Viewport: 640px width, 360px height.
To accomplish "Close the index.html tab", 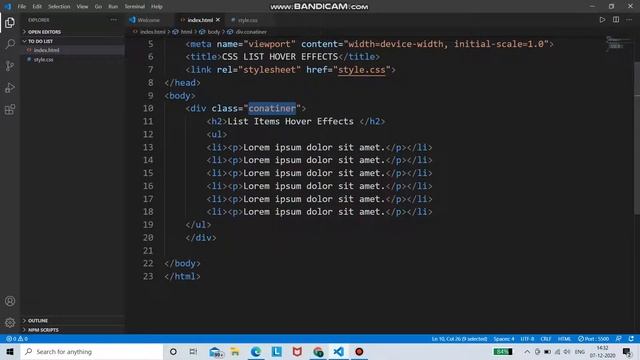I will tap(218, 20).
